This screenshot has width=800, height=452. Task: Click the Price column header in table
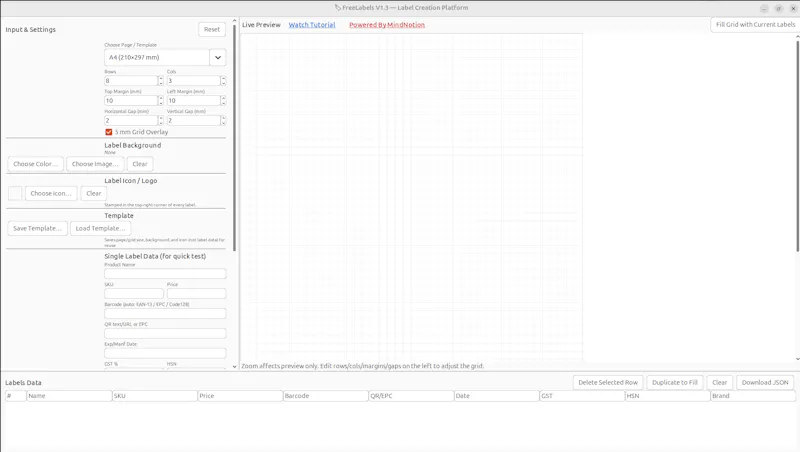tap(240, 396)
